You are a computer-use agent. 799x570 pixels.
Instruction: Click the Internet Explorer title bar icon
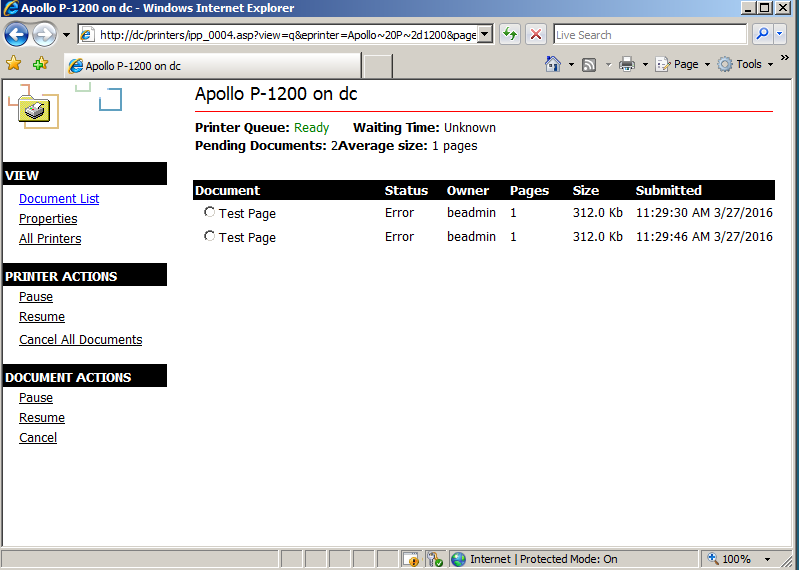coord(10,8)
